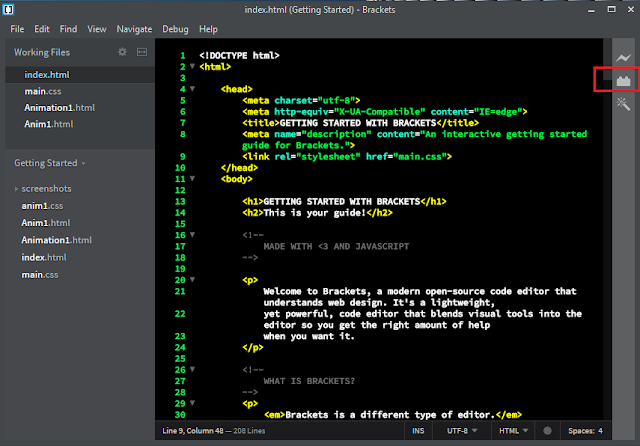Click the 'WHAT IS BRACKETS?' comment text
640x446 pixels.
[x=309, y=381]
